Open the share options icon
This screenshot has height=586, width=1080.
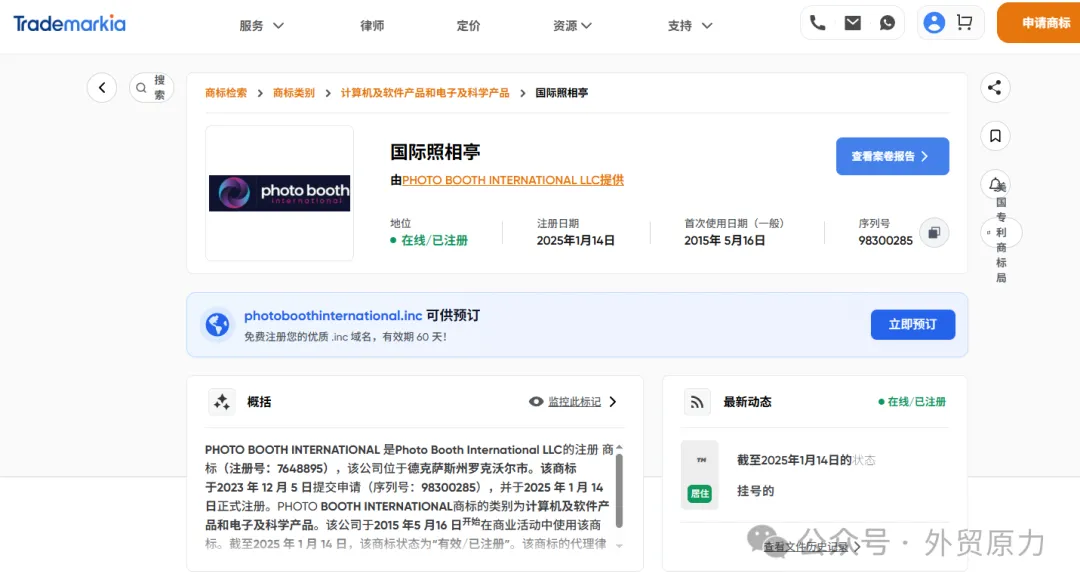(995, 88)
